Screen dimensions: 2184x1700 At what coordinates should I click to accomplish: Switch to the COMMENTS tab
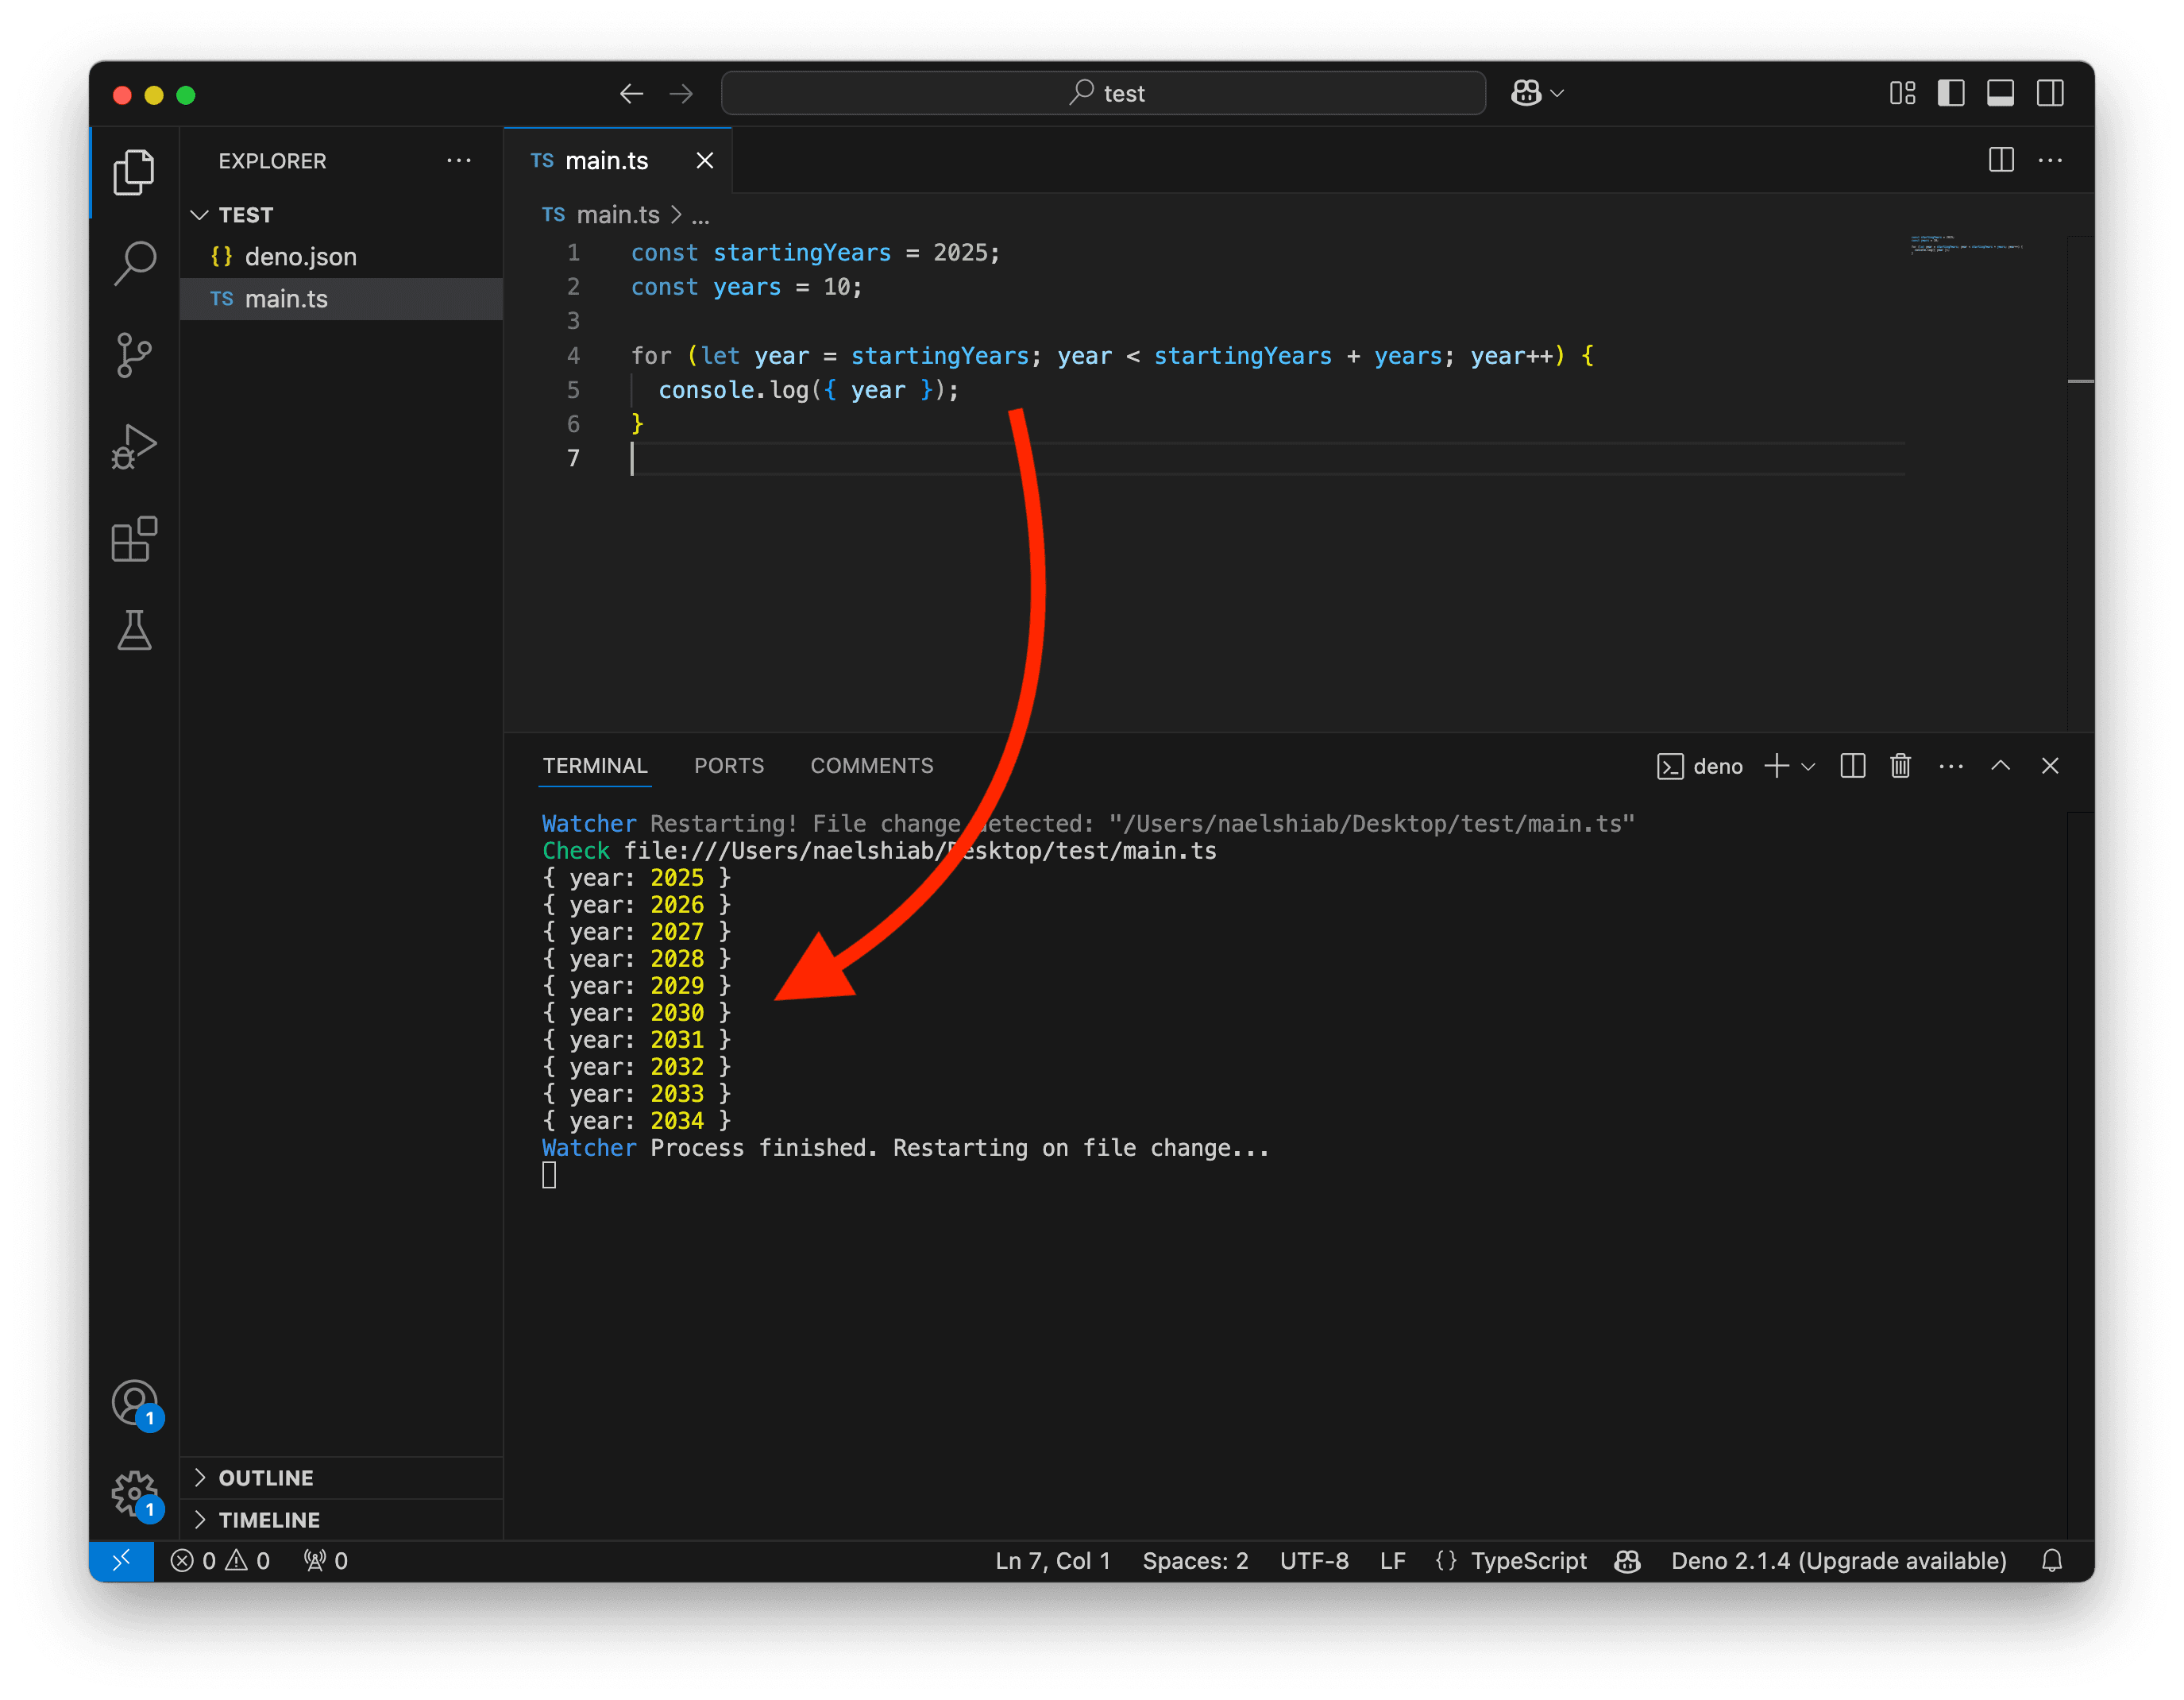coord(872,766)
